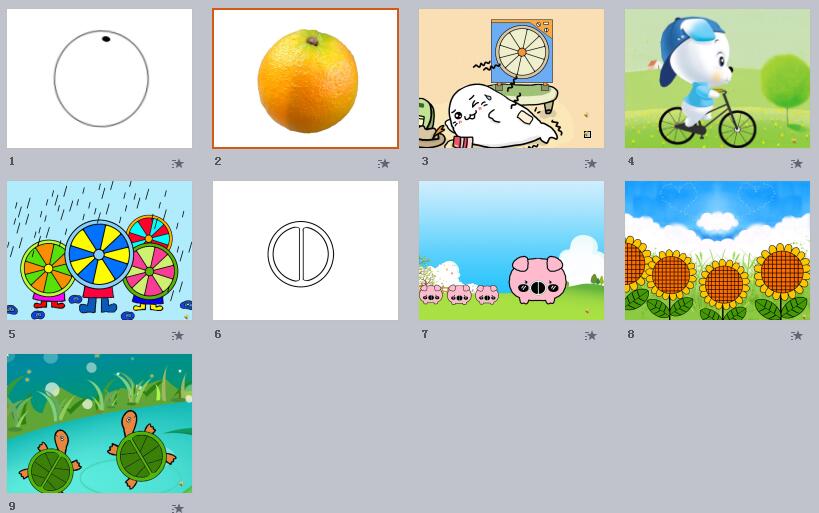819x513 pixels.
Task: Click animation star icon under slide 2
Action: click(383, 164)
